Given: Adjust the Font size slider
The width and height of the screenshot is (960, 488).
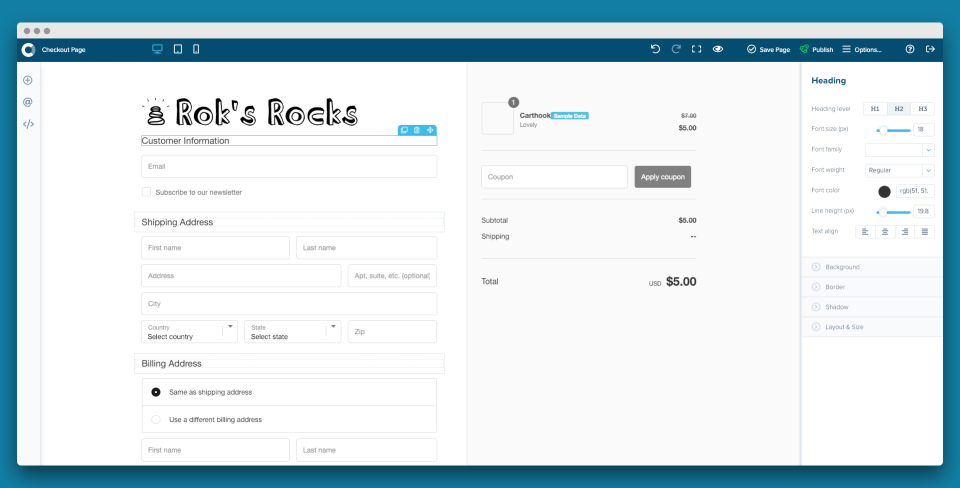Looking at the screenshot, I should (893, 130).
